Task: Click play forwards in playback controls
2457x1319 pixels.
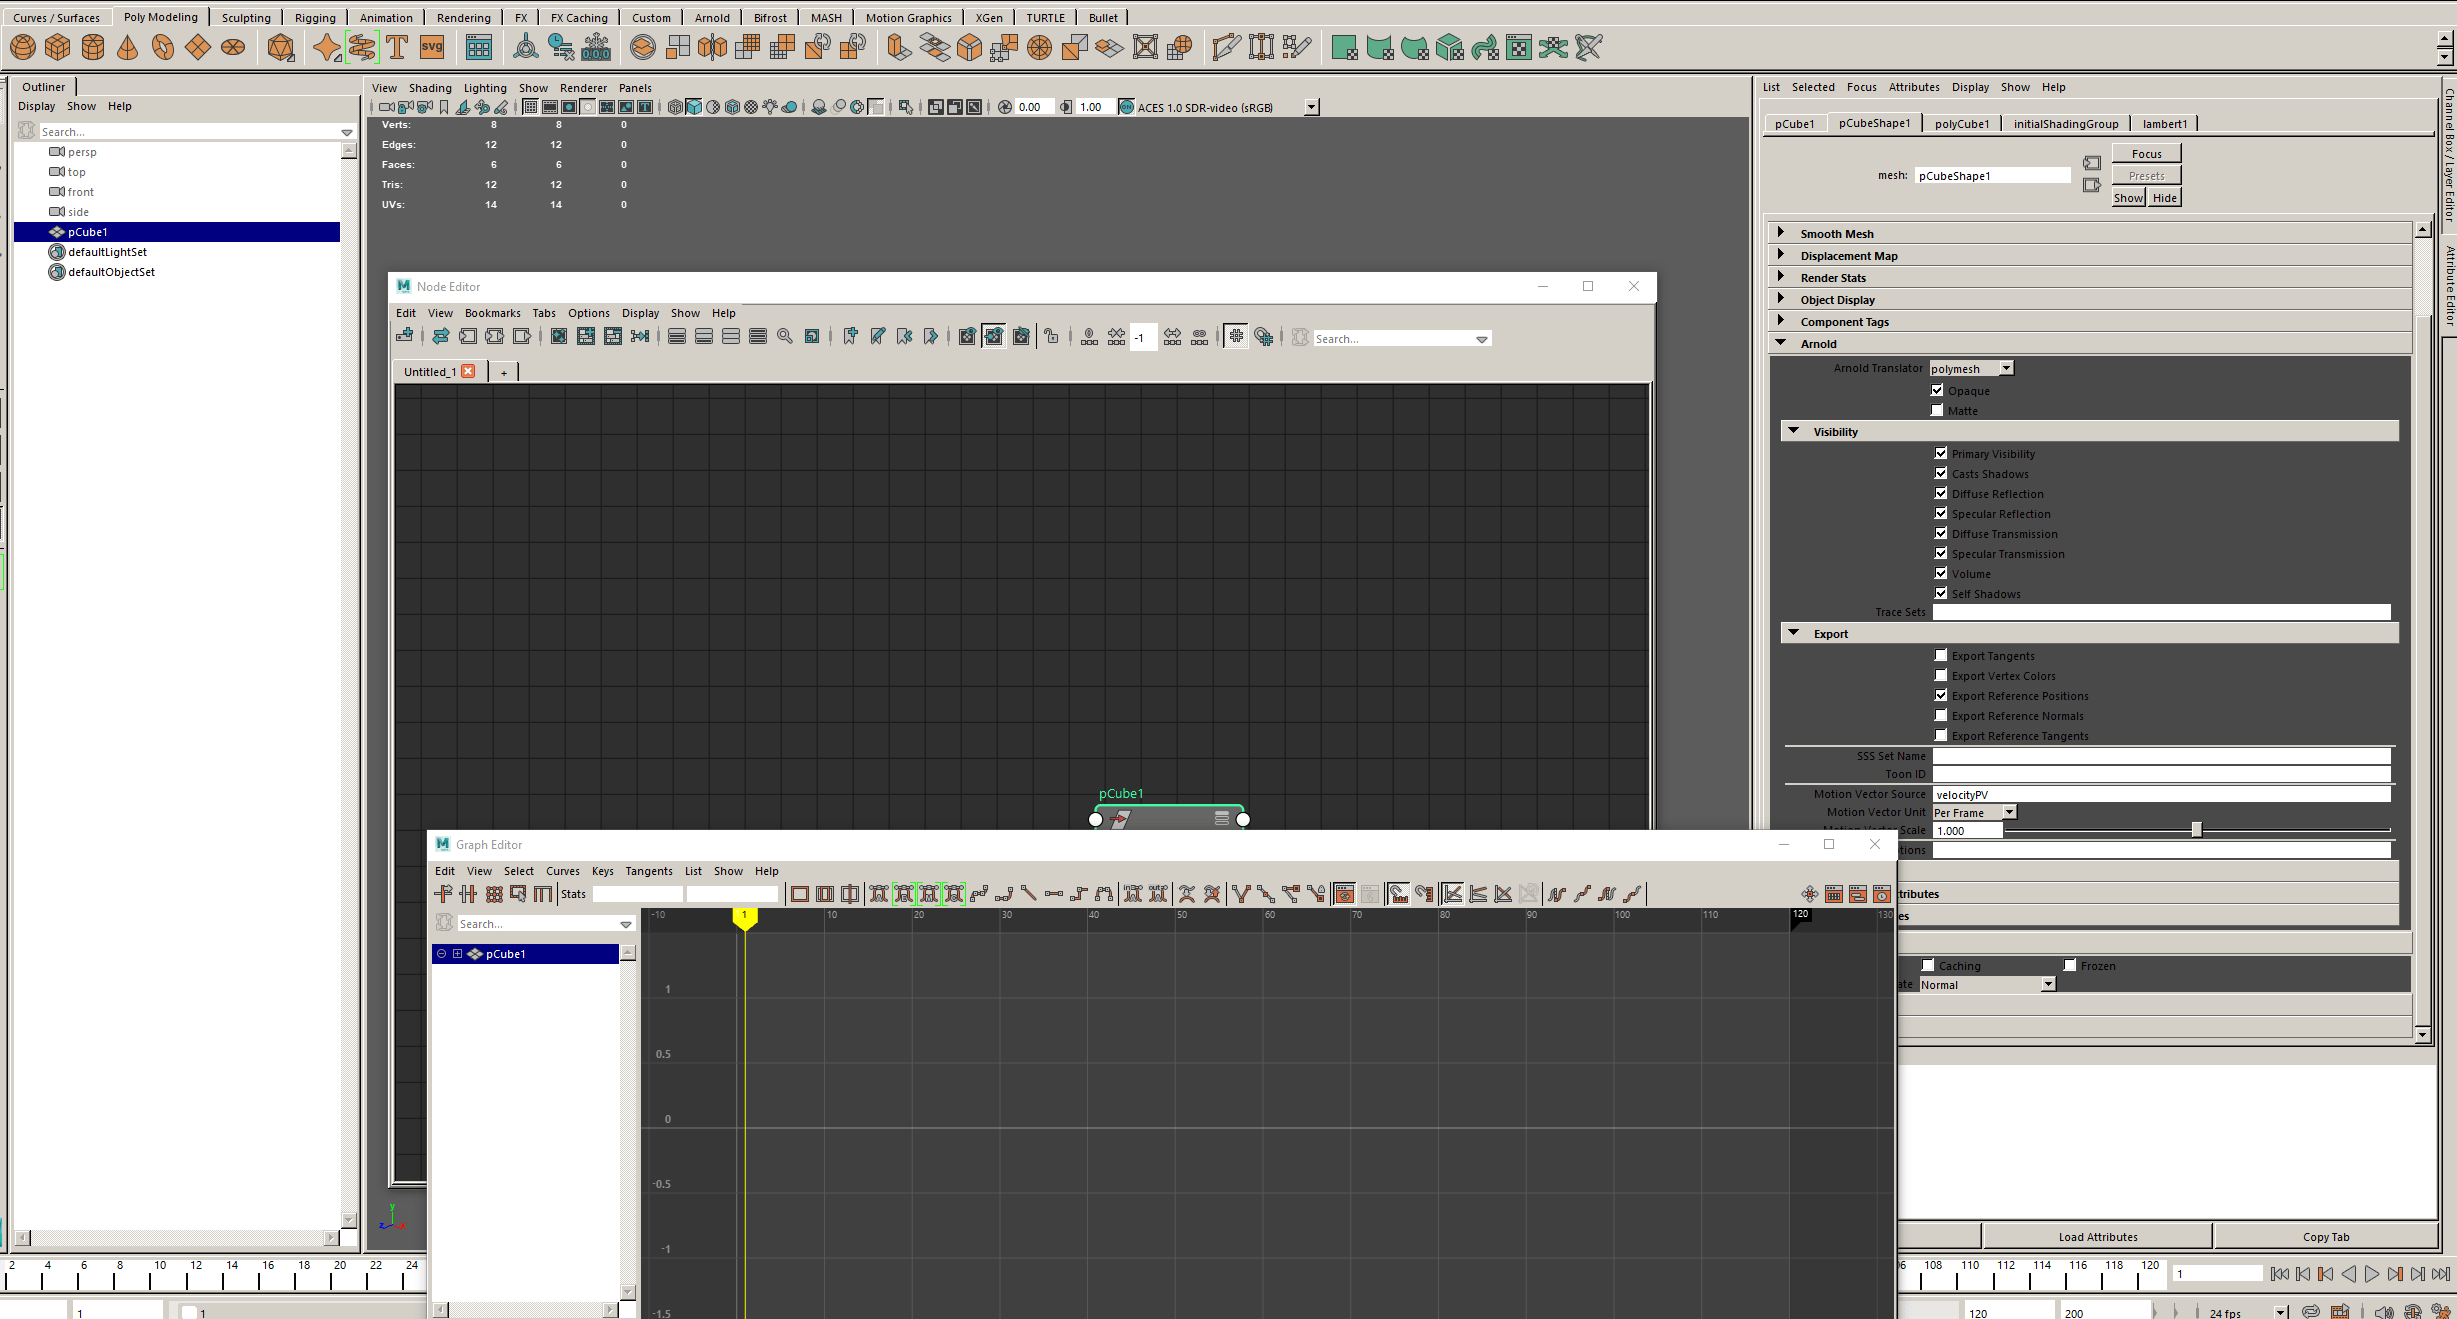Action: 2371,1274
